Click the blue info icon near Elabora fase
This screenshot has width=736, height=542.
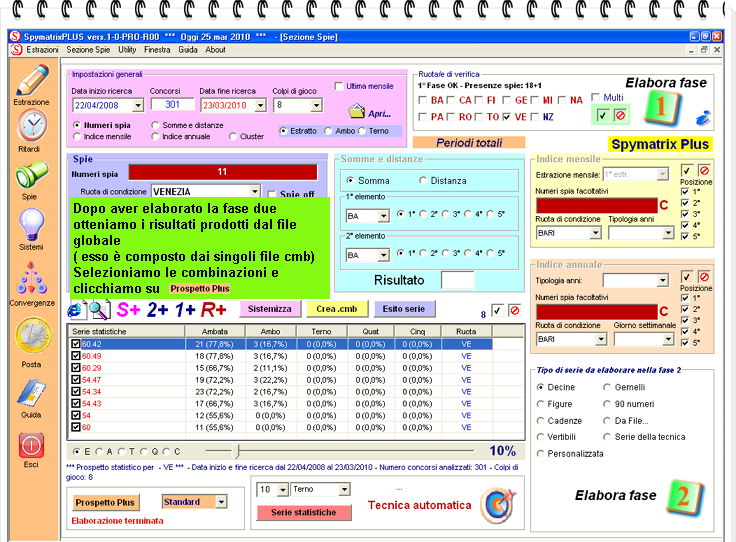coord(703,117)
